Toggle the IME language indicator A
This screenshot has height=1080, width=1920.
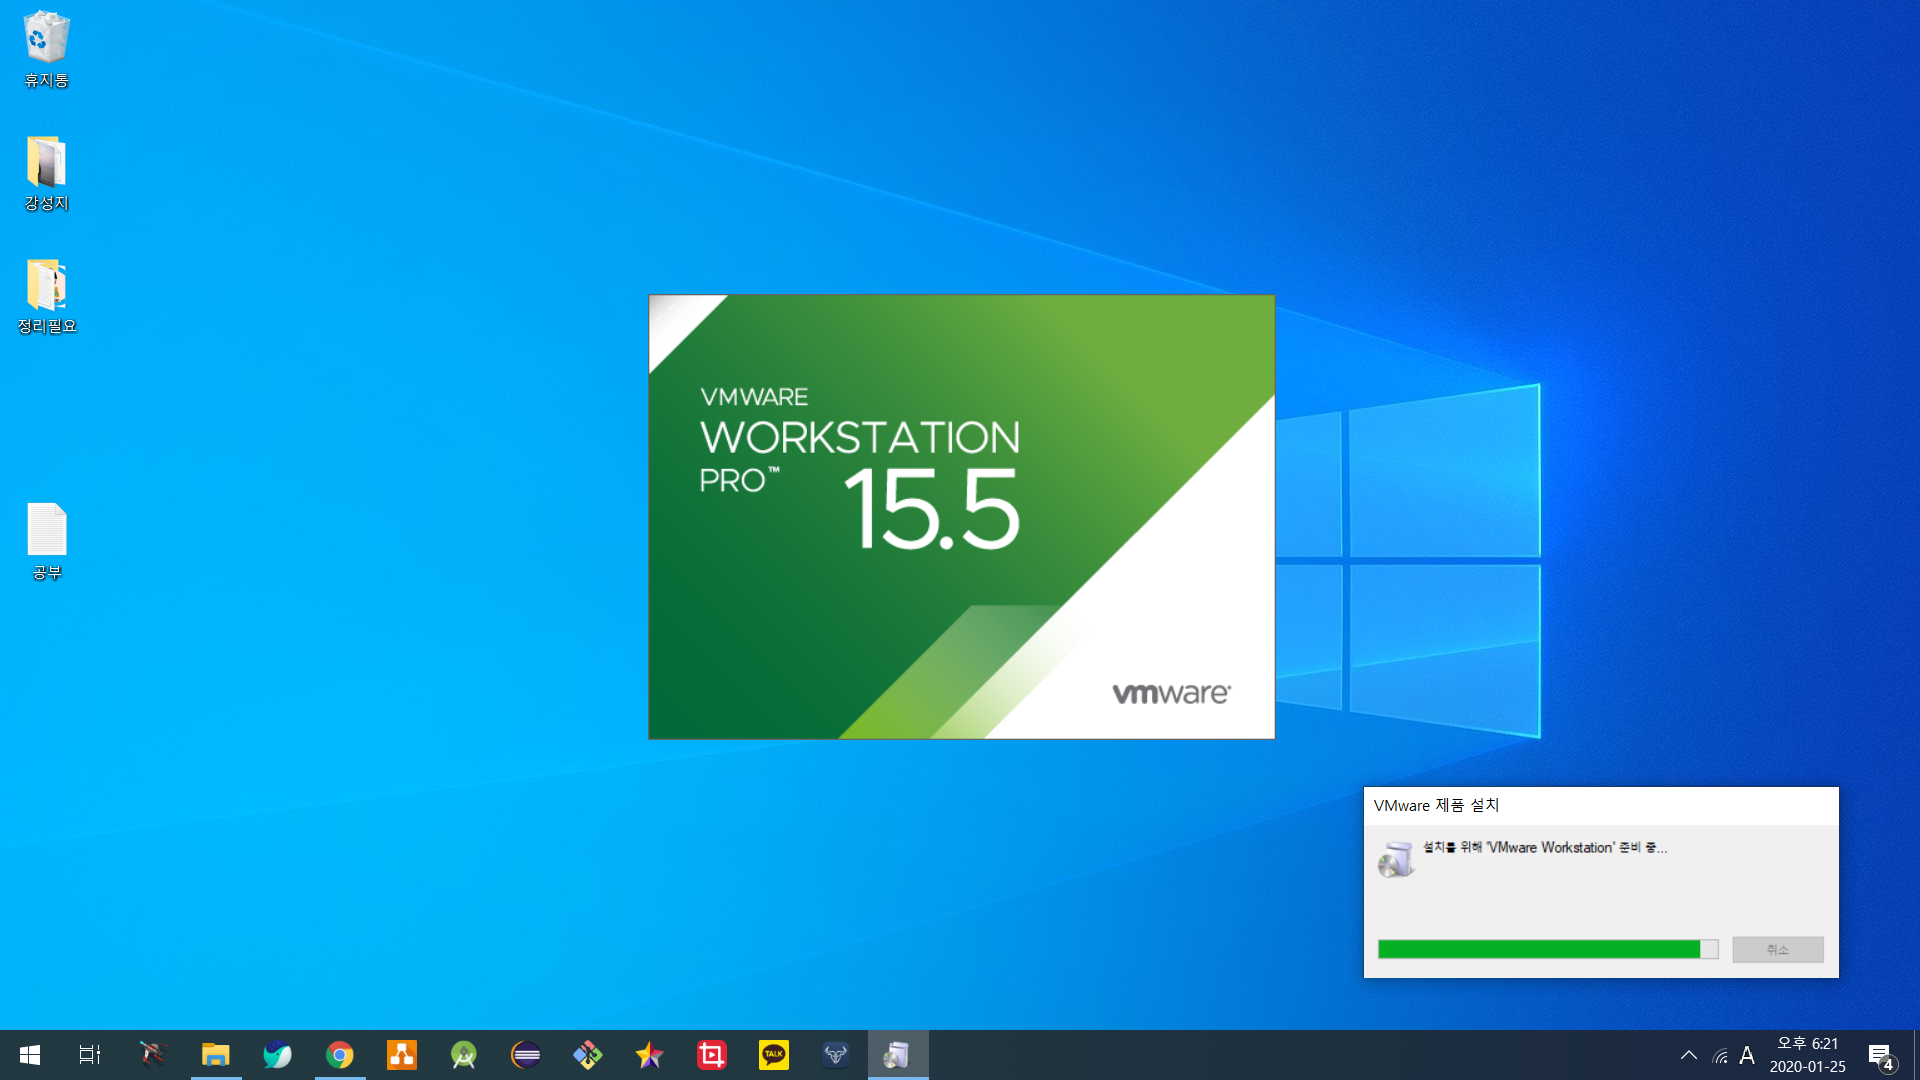pos(1747,1055)
